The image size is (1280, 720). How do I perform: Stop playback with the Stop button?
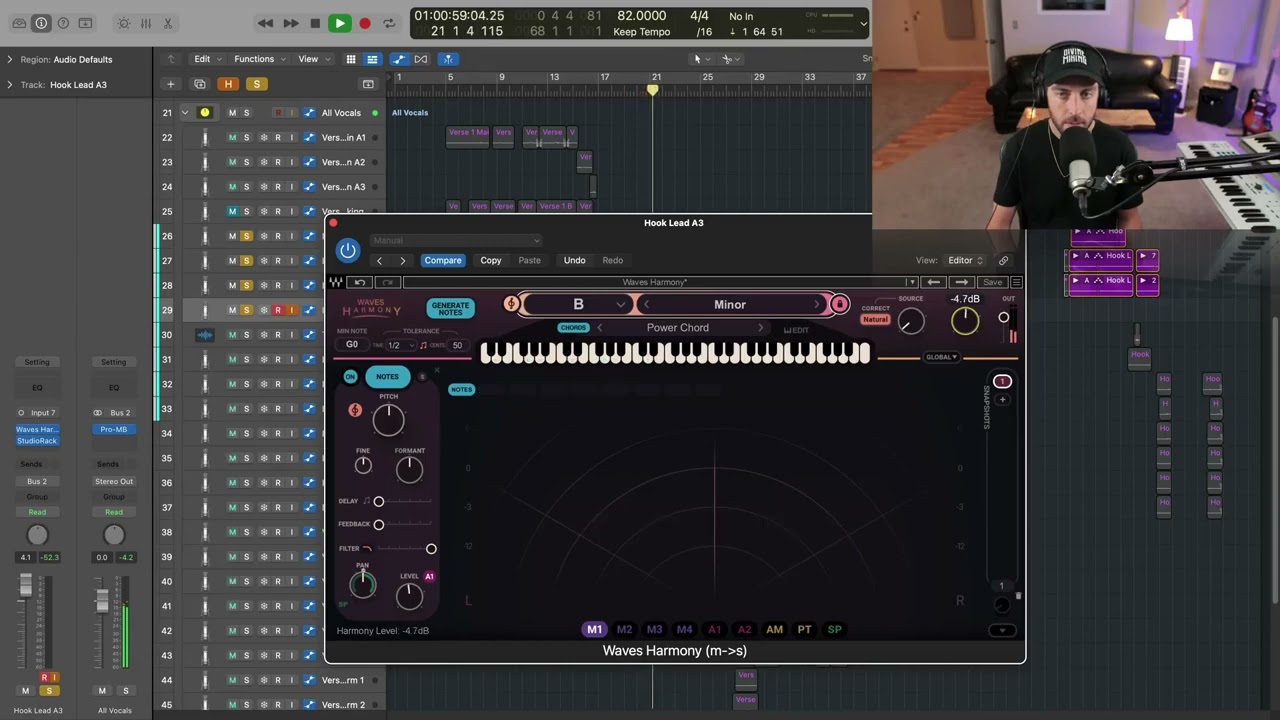315,23
